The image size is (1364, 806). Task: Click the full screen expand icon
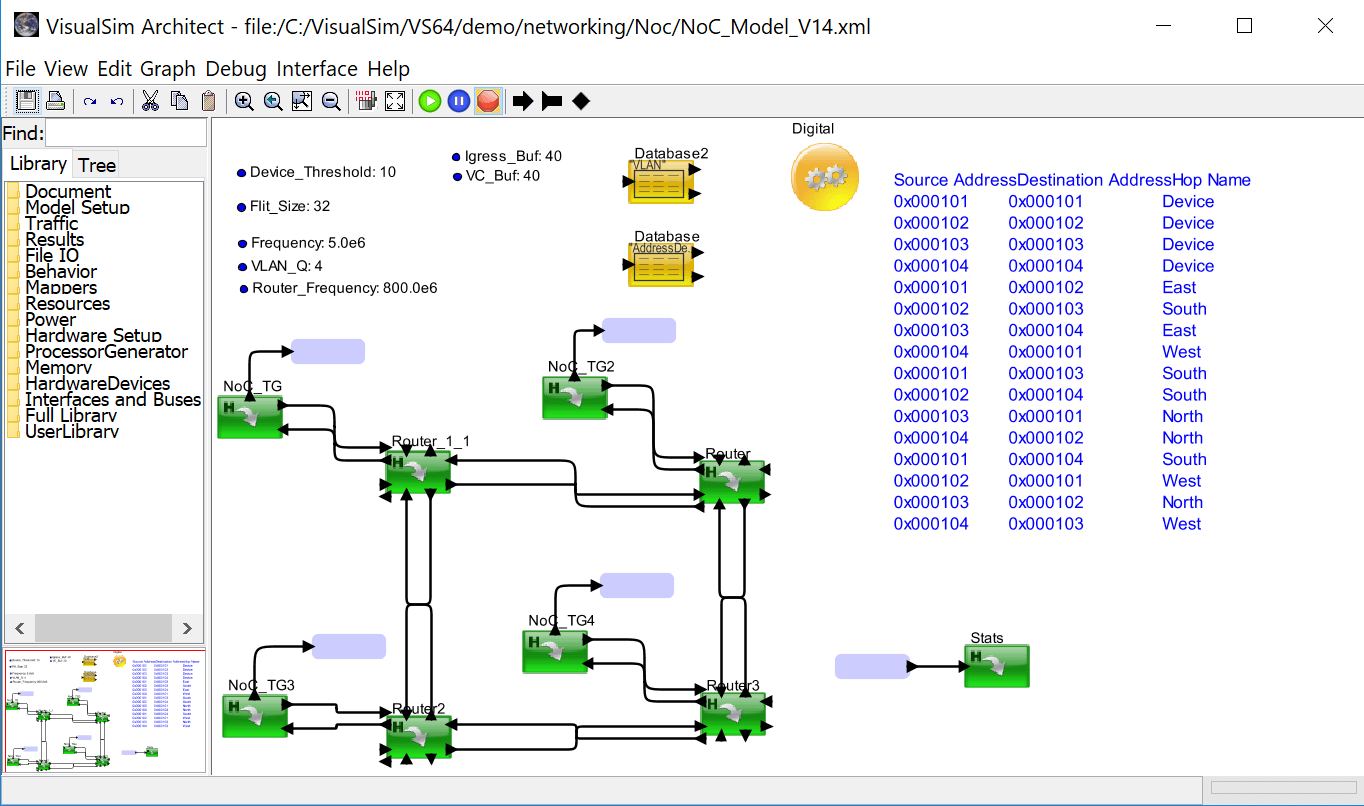395,100
